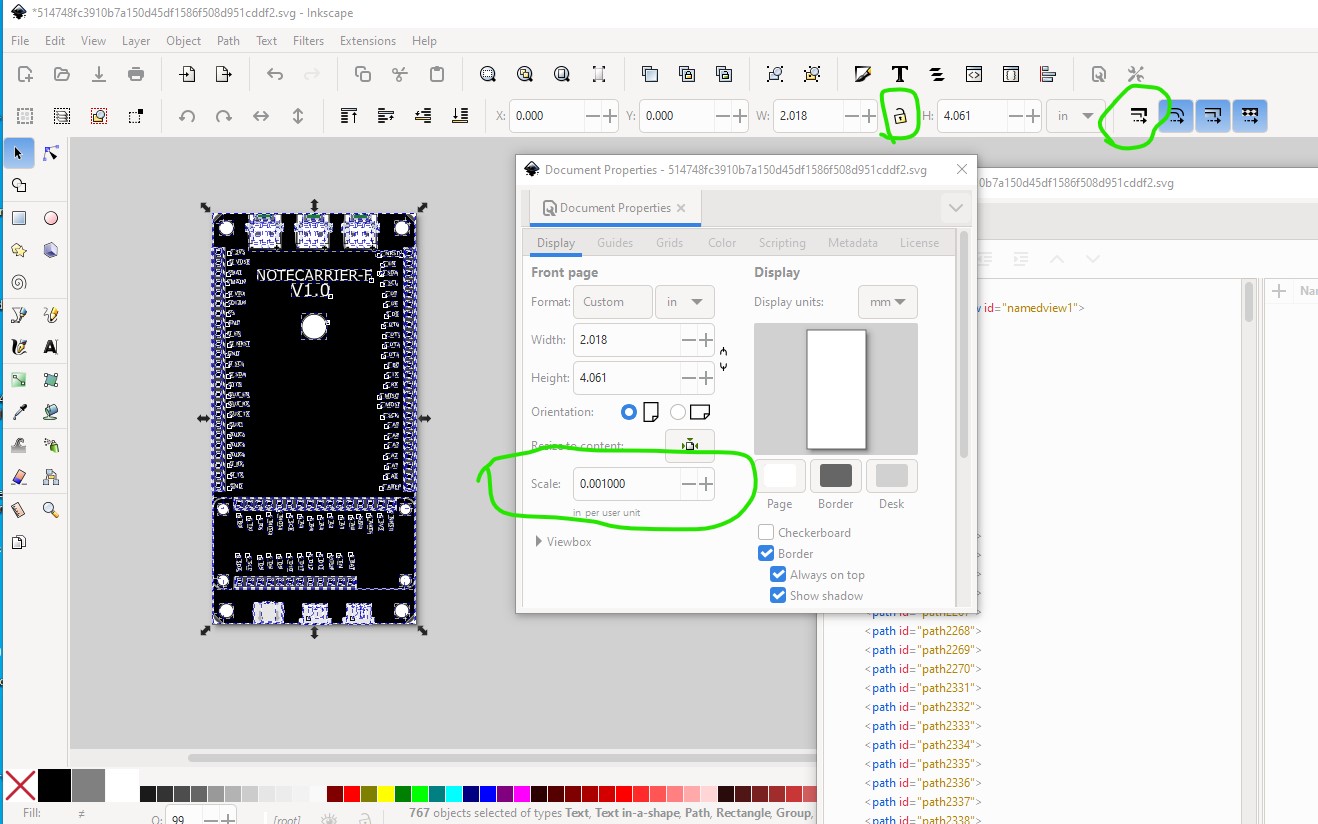Click the Import file icon

[187, 74]
